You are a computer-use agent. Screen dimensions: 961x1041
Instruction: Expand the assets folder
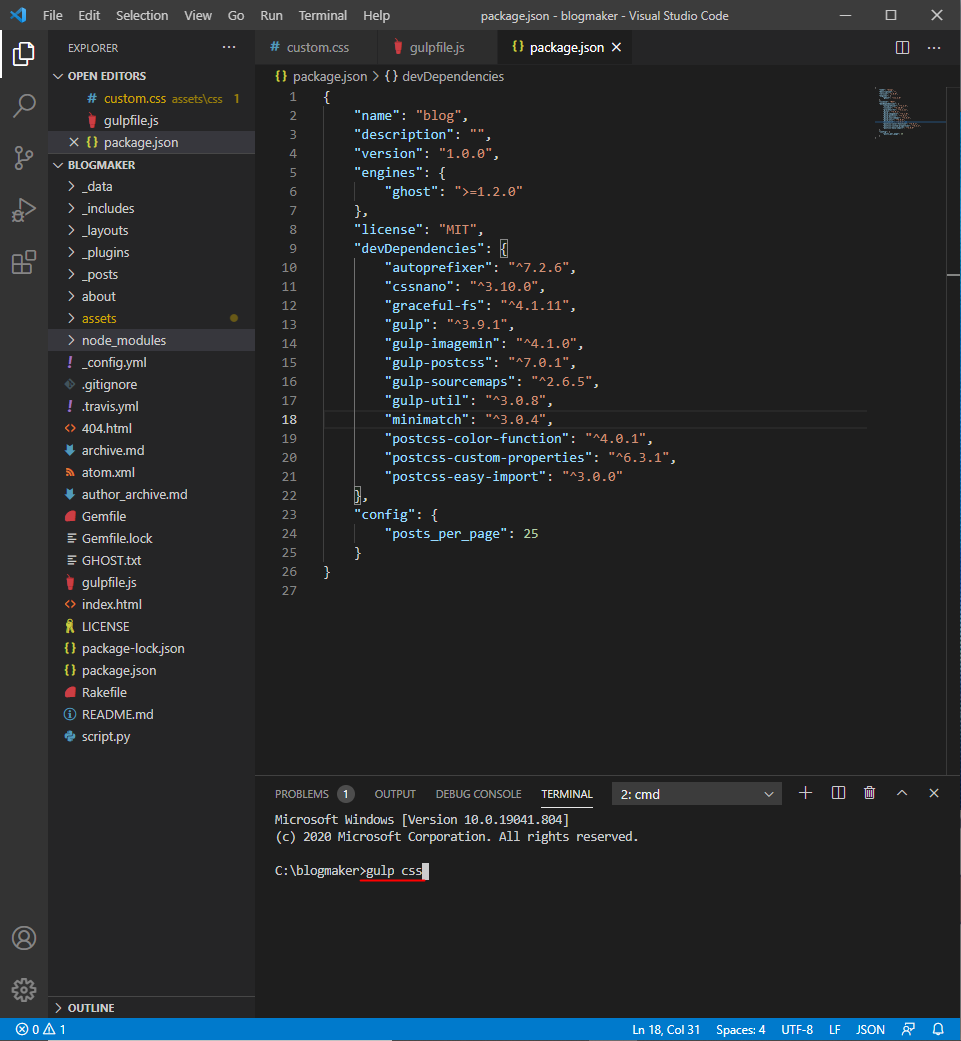click(151, 318)
